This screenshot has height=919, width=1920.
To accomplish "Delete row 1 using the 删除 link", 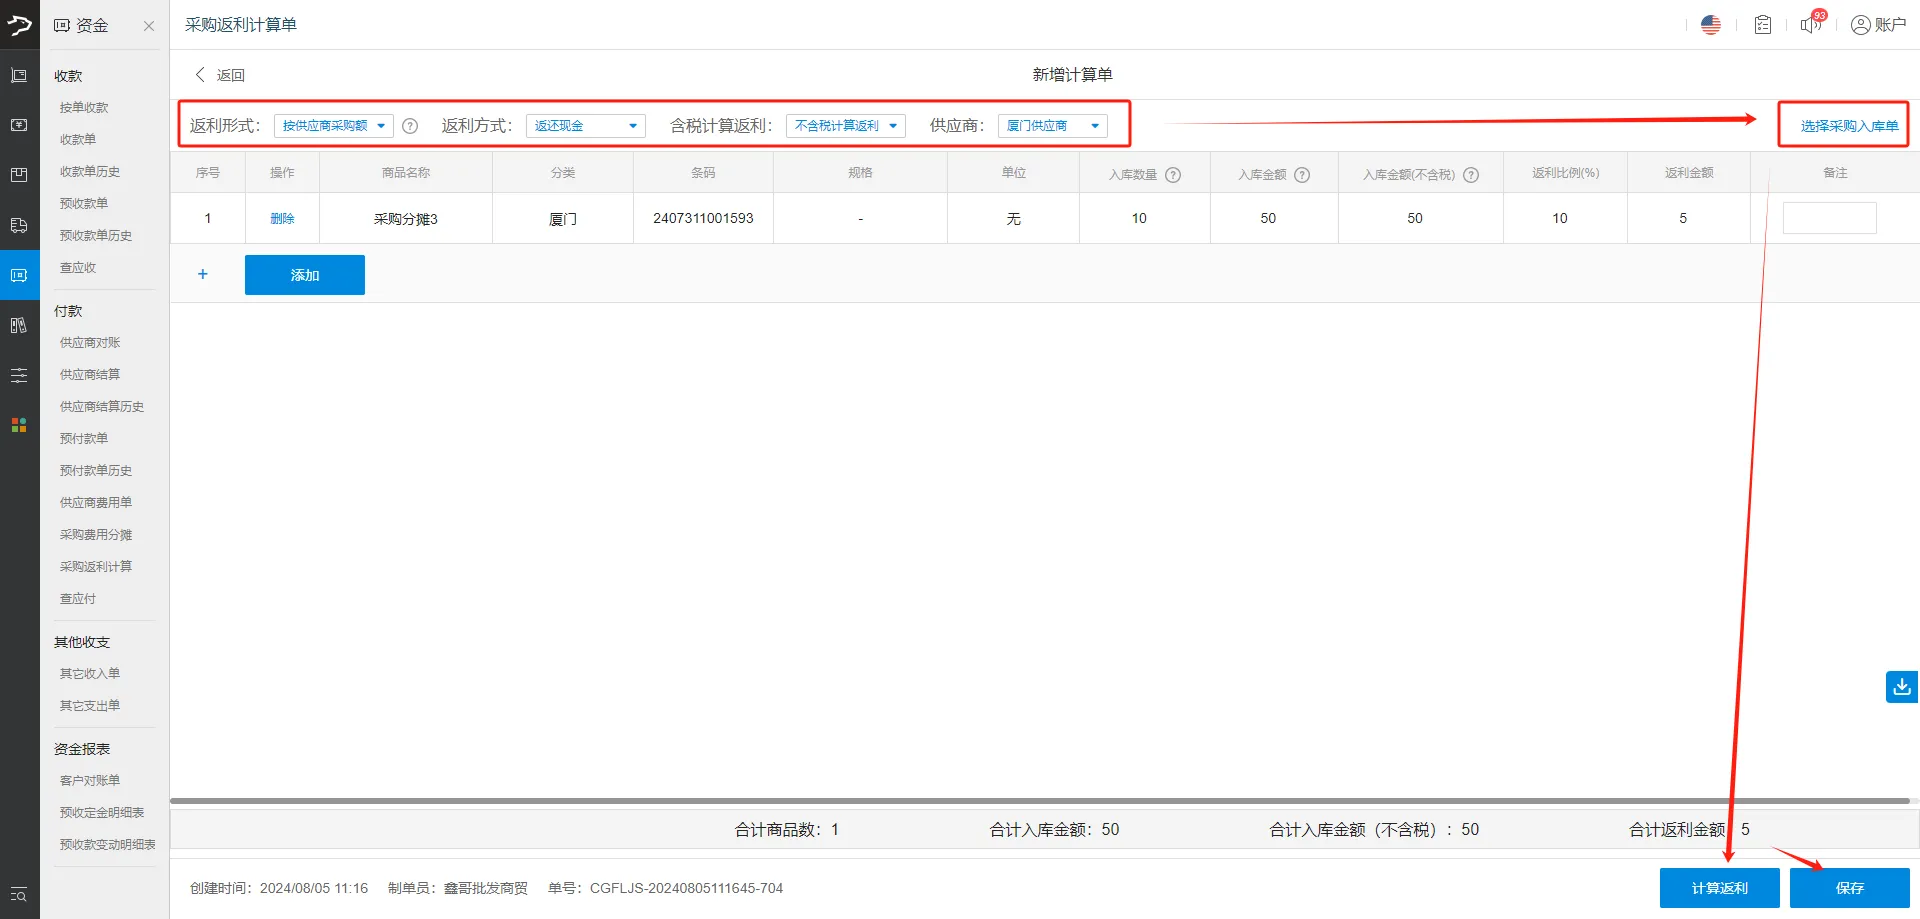I will 281,218.
